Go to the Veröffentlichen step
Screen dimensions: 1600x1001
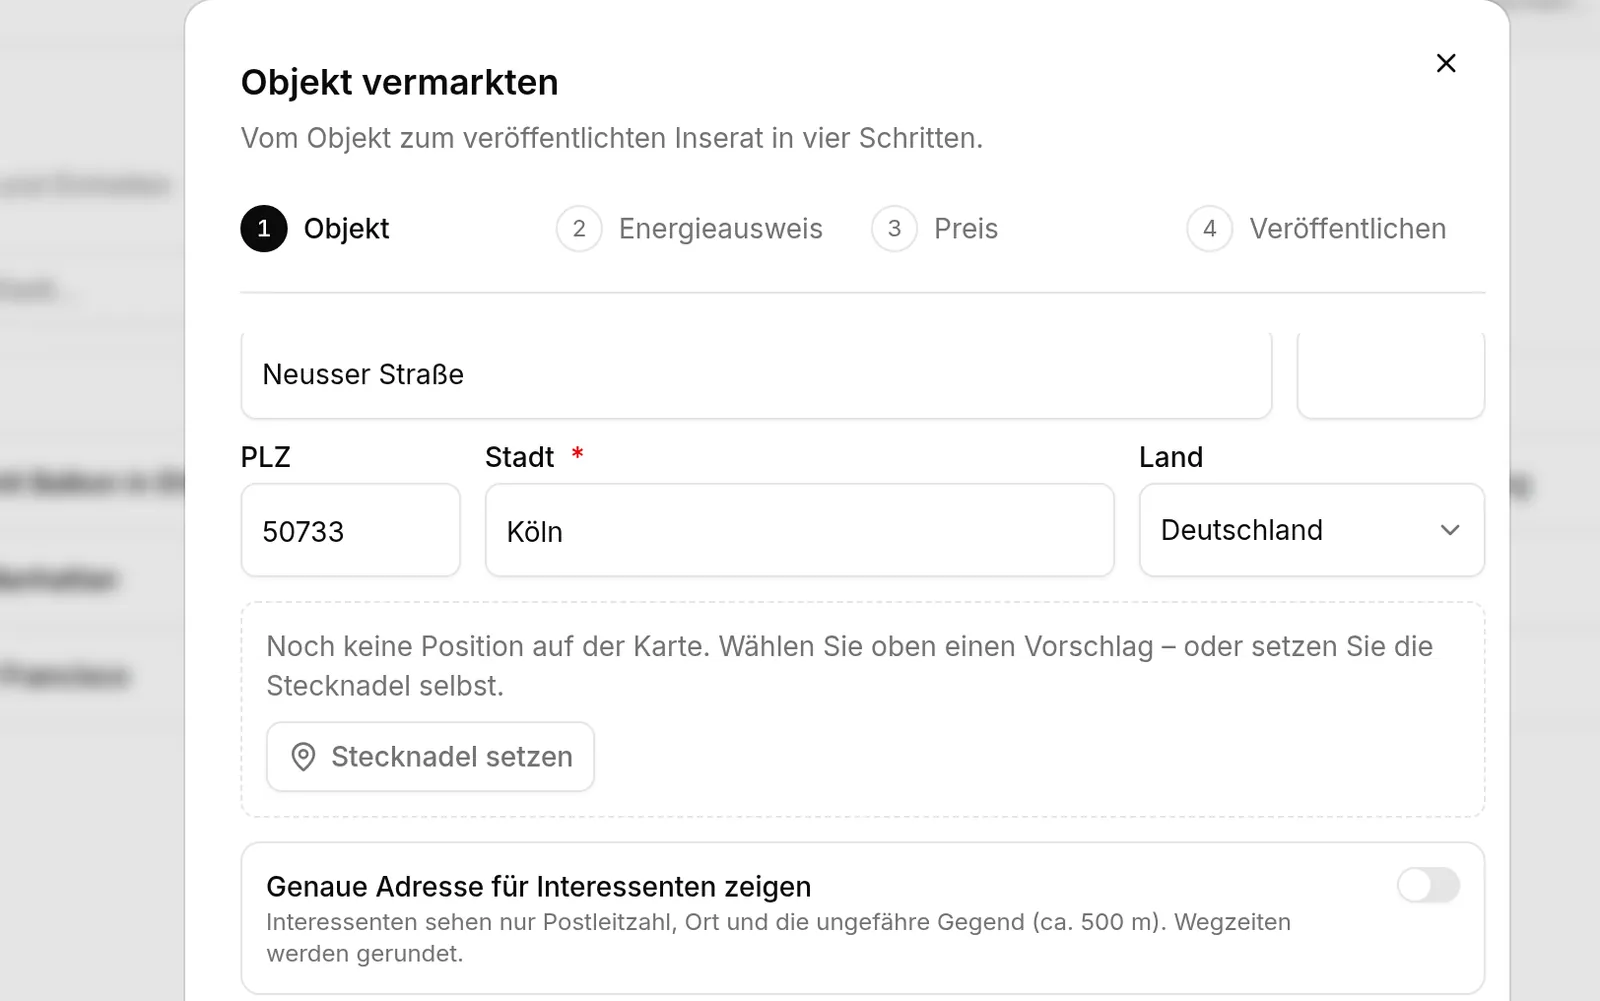(1347, 229)
